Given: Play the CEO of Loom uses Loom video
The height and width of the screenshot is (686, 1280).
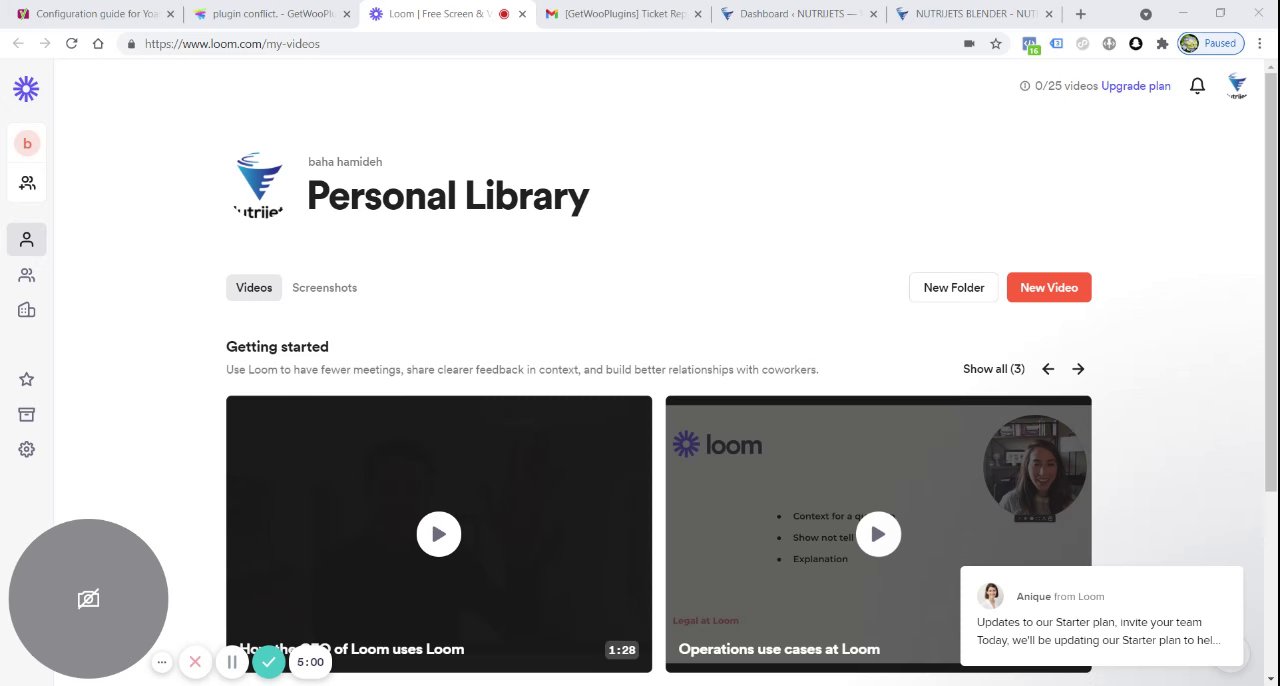Looking at the screenshot, I should coord(439,534).
